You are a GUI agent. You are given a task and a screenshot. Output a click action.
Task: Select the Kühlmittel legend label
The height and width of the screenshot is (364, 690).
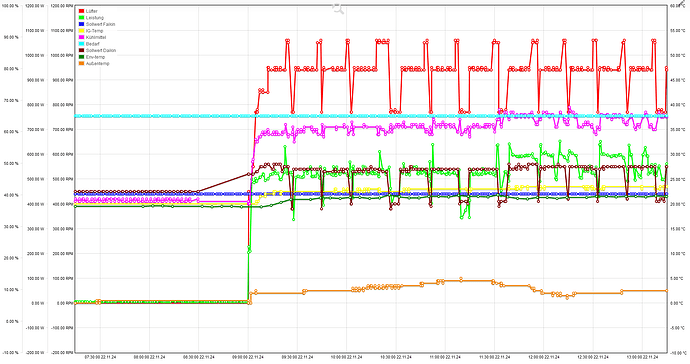(x=96, y=37)
